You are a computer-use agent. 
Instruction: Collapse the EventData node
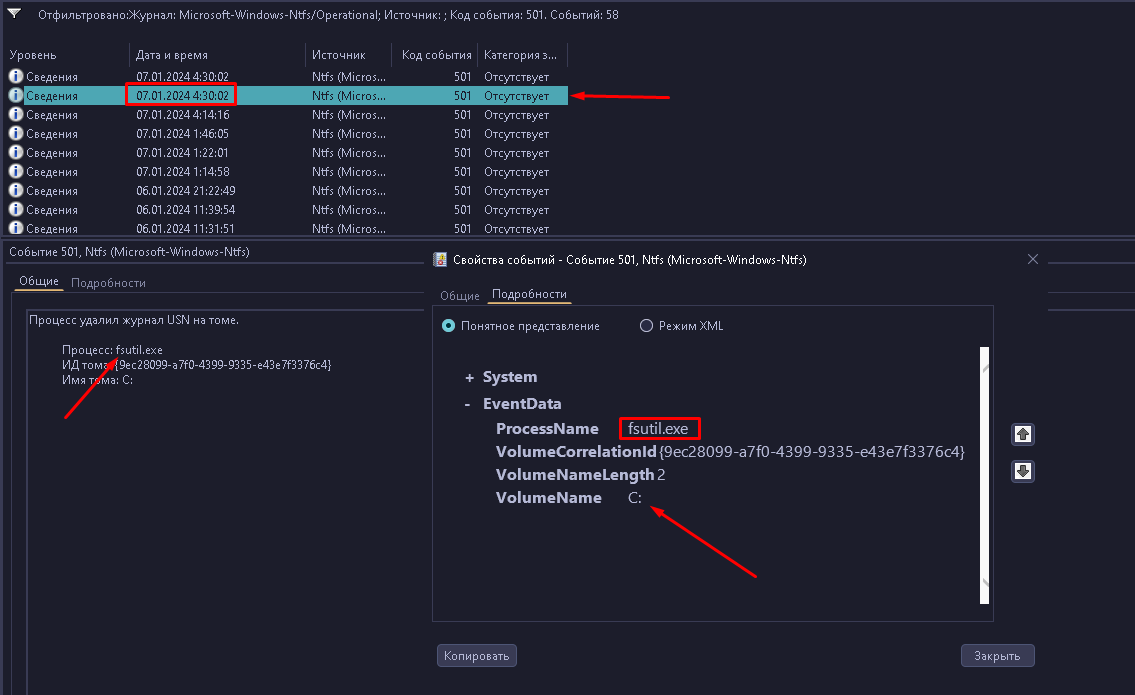(x=468, y=404)
